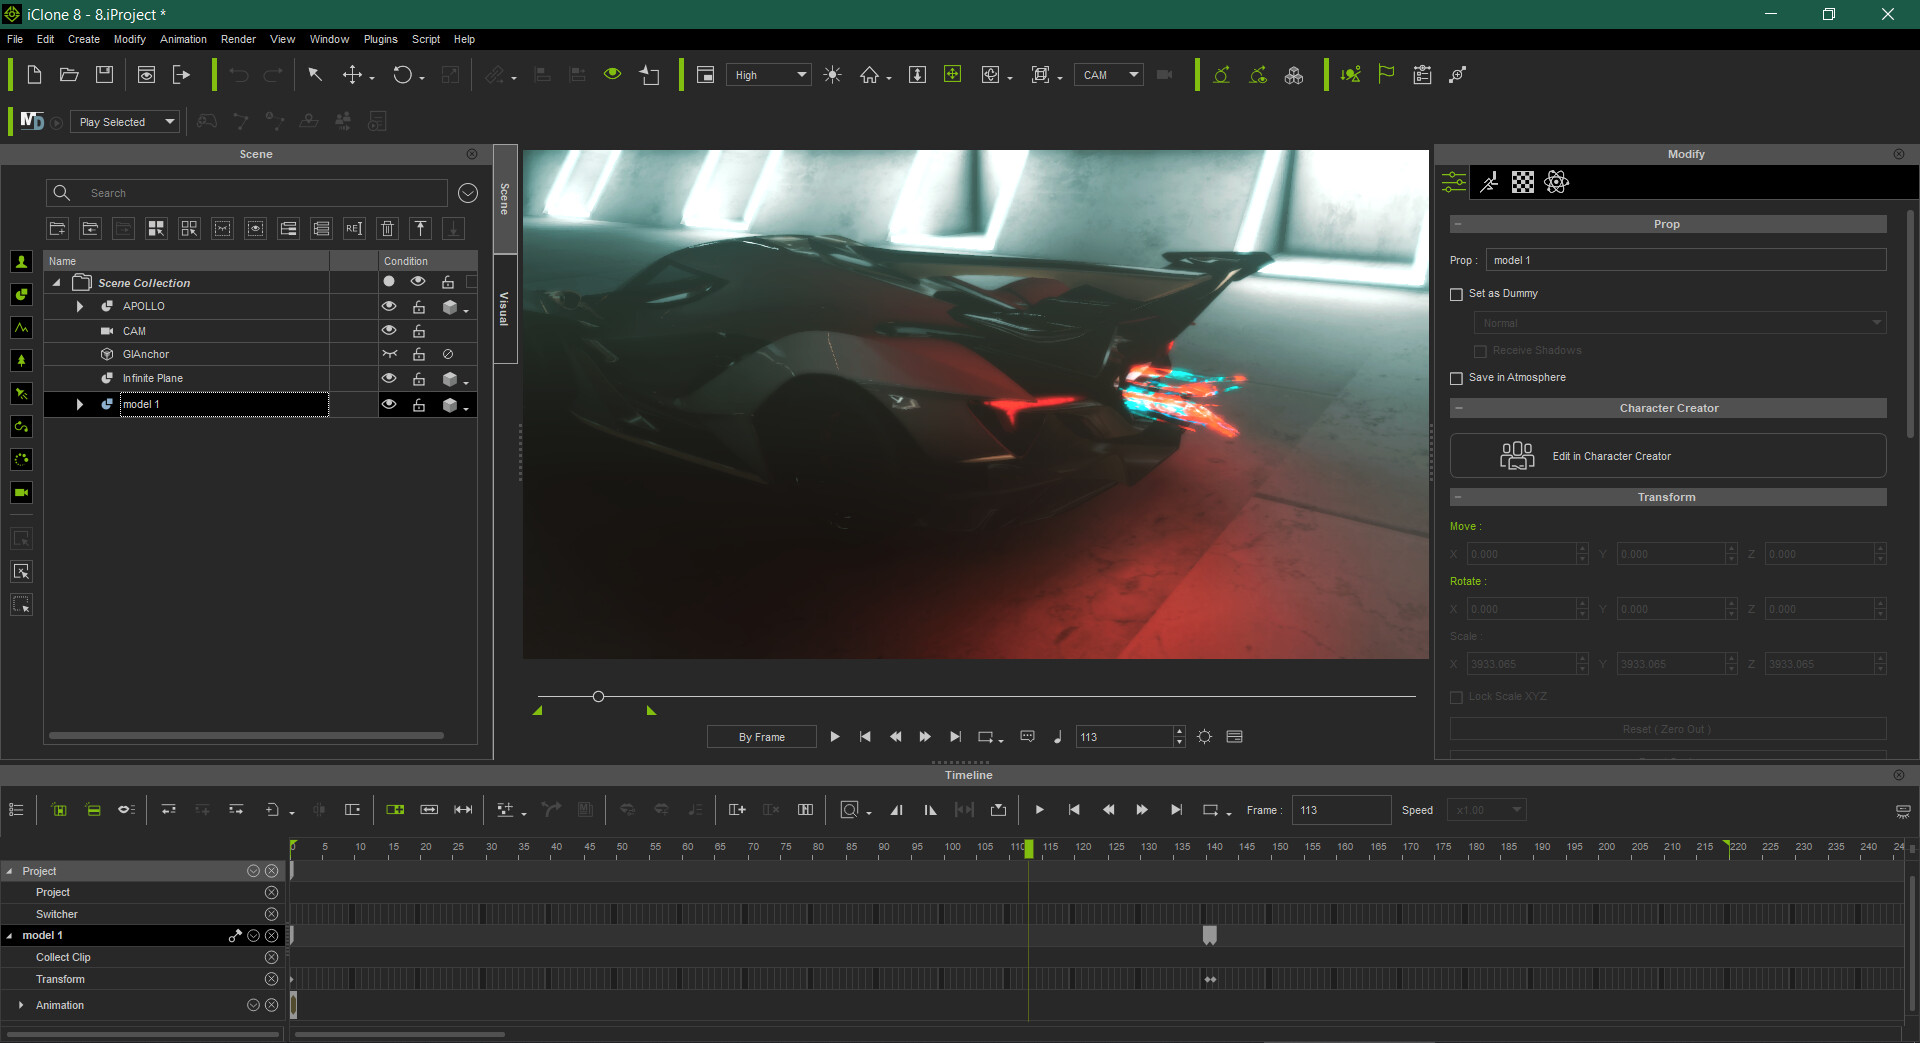Open the Physics atom tab icon
1920x1043 pixels.
[x=1556, y=182]
